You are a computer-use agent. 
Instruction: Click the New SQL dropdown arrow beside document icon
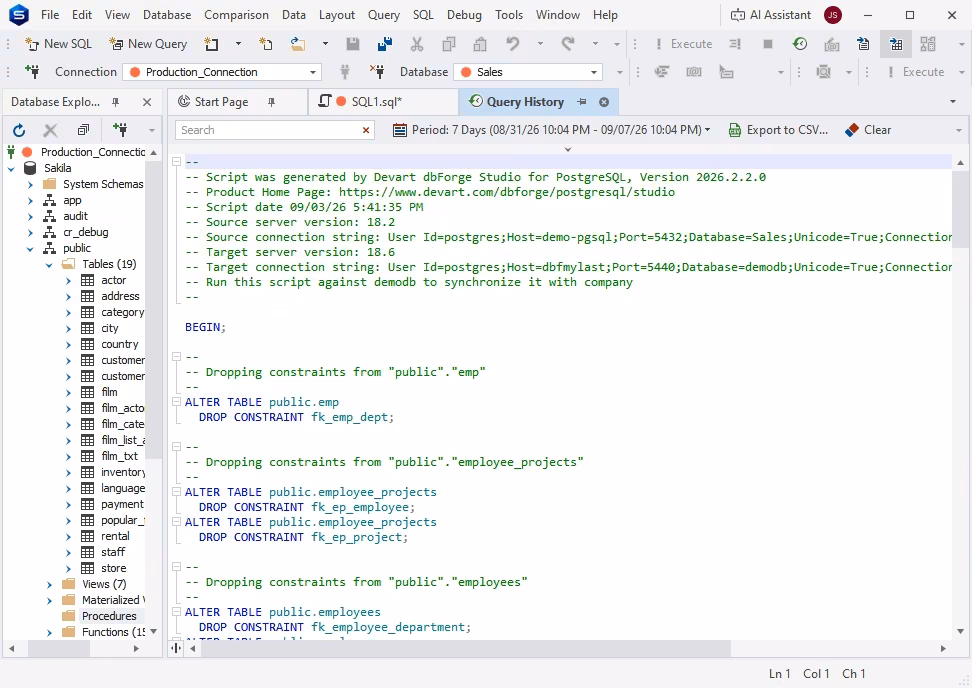click(x=238, y=44)
